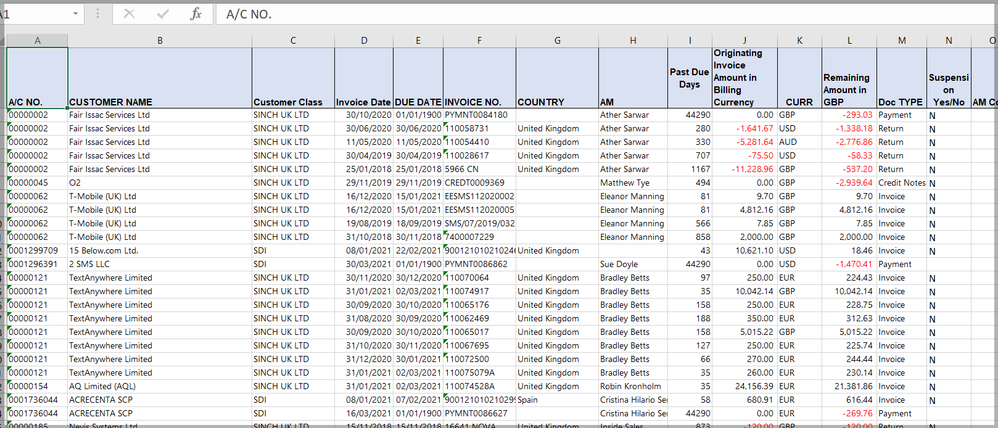The image size is (998, 428).
Task: Click invoice number EESMS112020002
Action: click(x=479, y=196)
